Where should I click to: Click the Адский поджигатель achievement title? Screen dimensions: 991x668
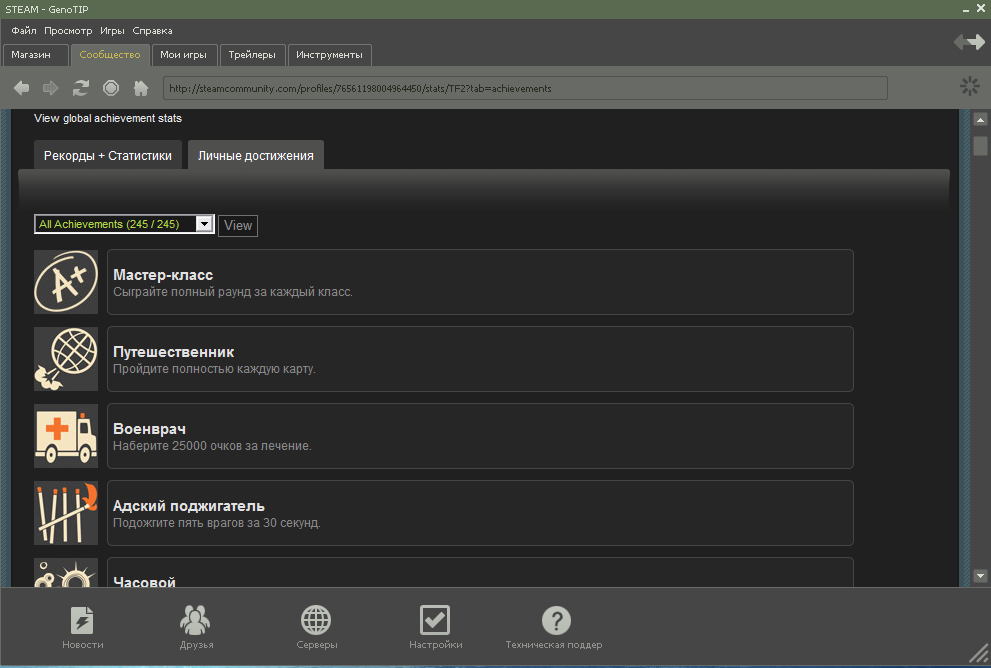tap(189, 506)
